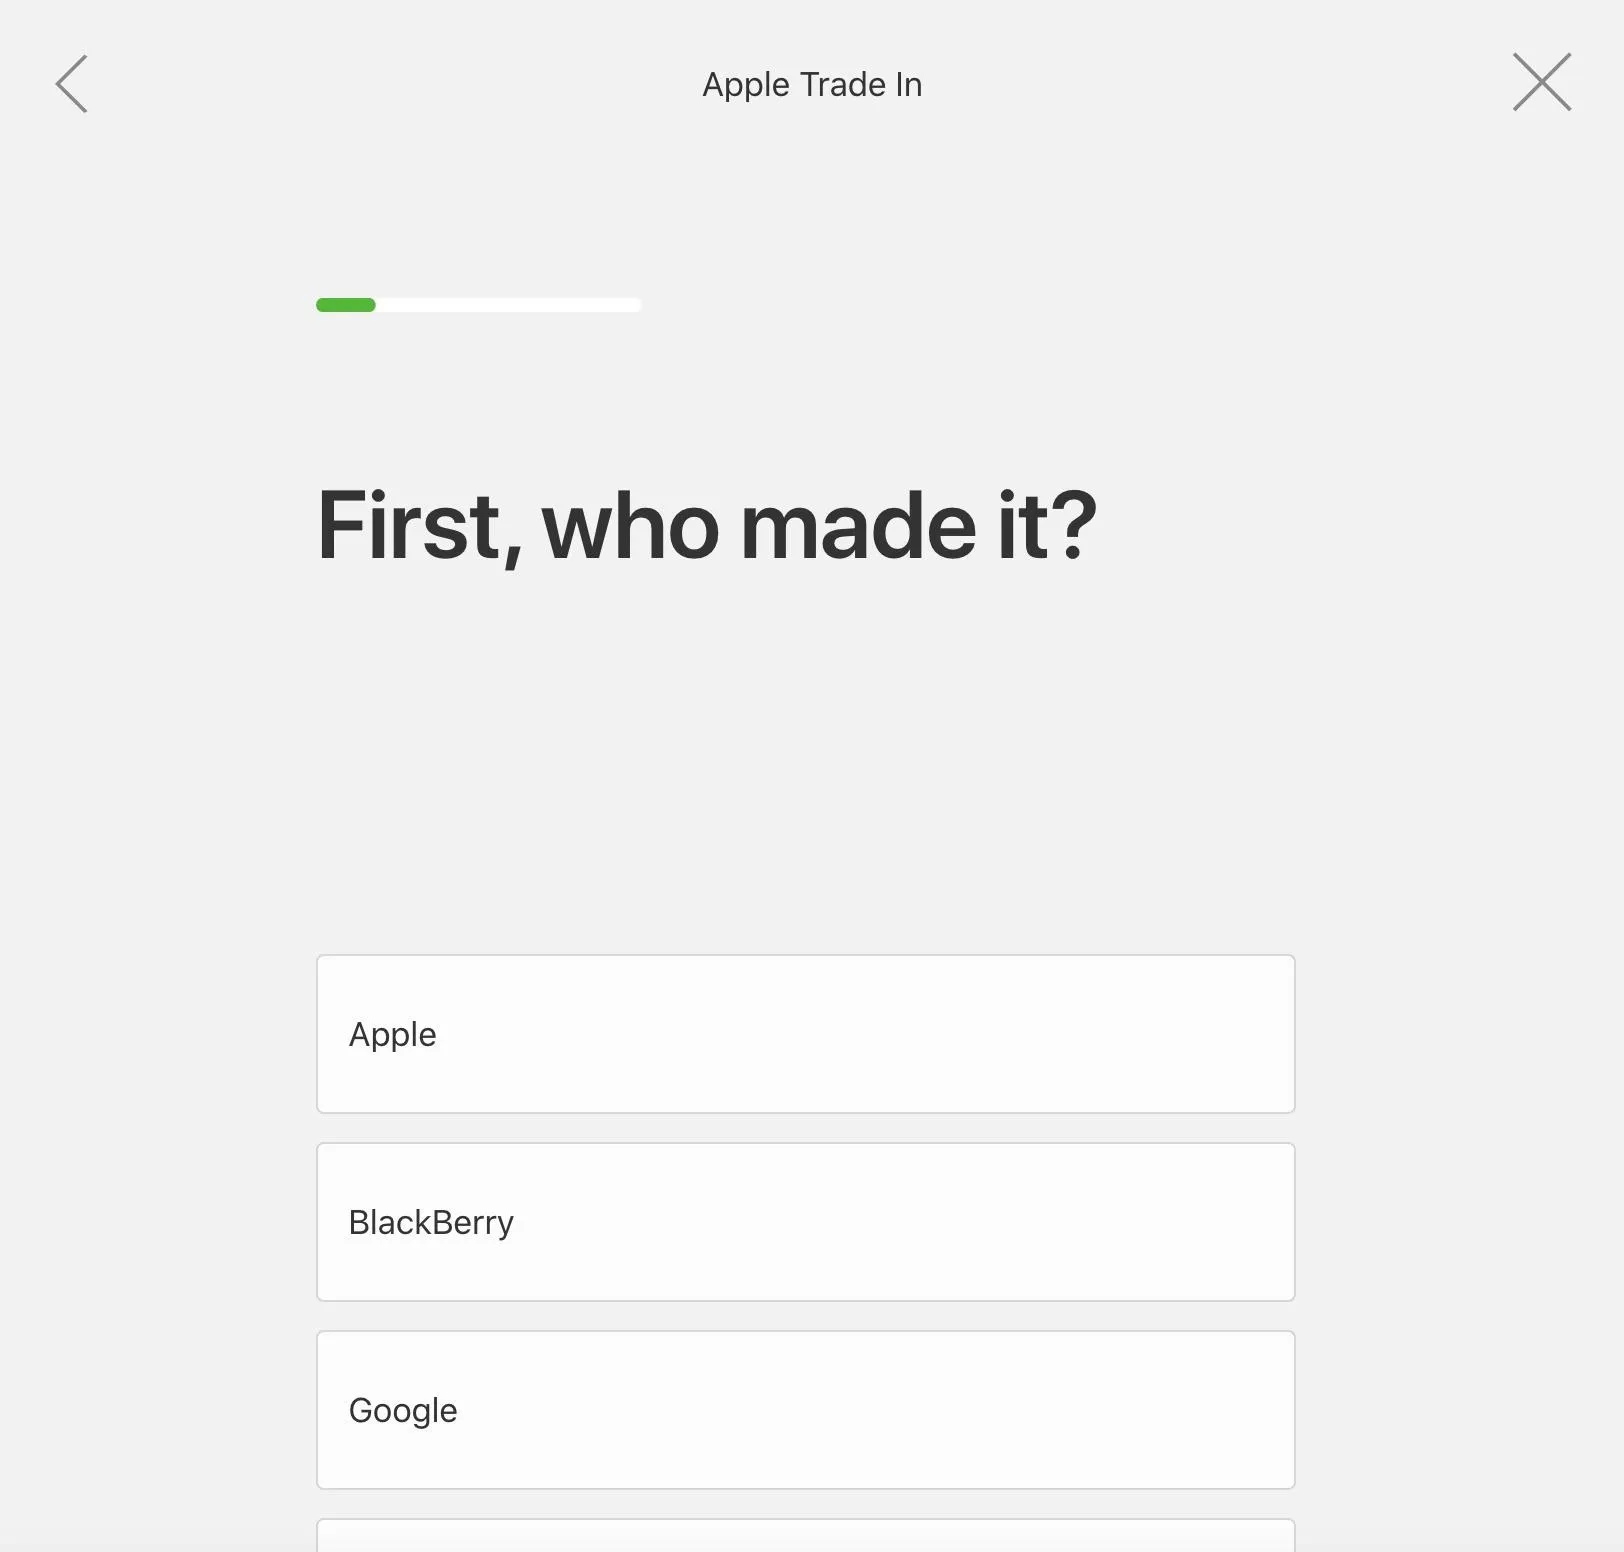Dismiss trade-in flow with the X icon
Image resolution: width=1624 pixels, height=1552 pixels.
(1542, 82)
